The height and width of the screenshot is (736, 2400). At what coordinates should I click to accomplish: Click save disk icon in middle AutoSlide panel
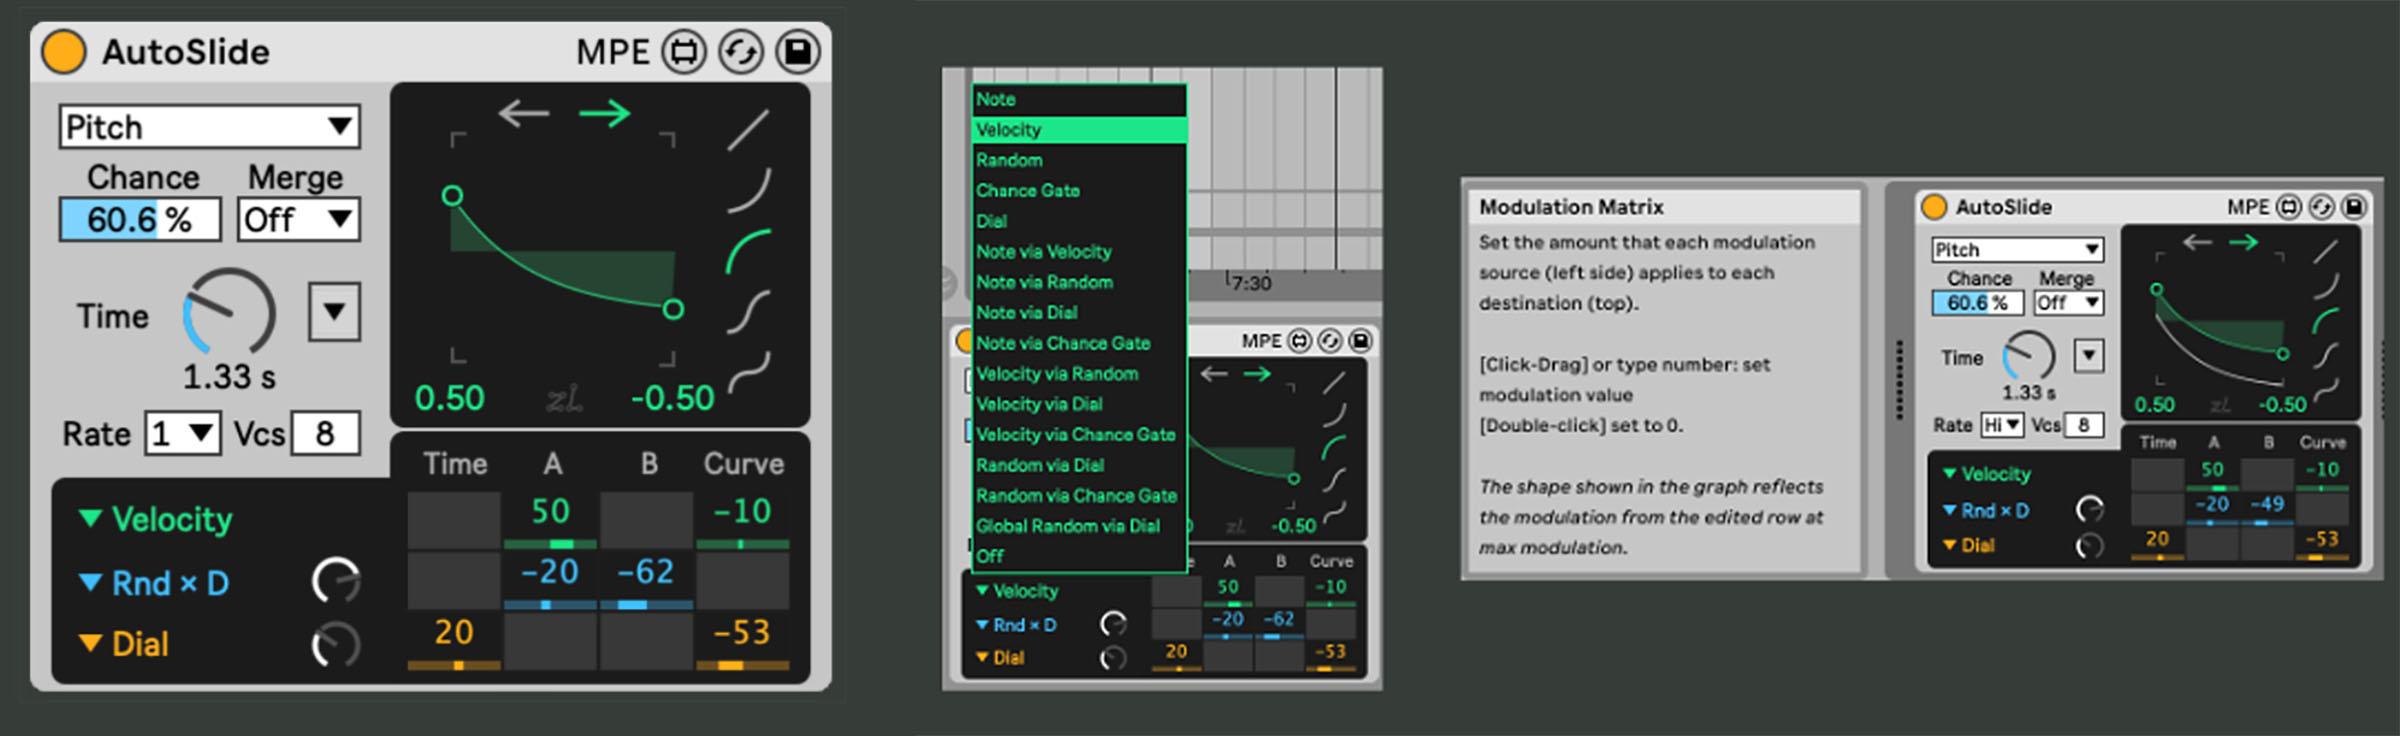point(1360,341)
